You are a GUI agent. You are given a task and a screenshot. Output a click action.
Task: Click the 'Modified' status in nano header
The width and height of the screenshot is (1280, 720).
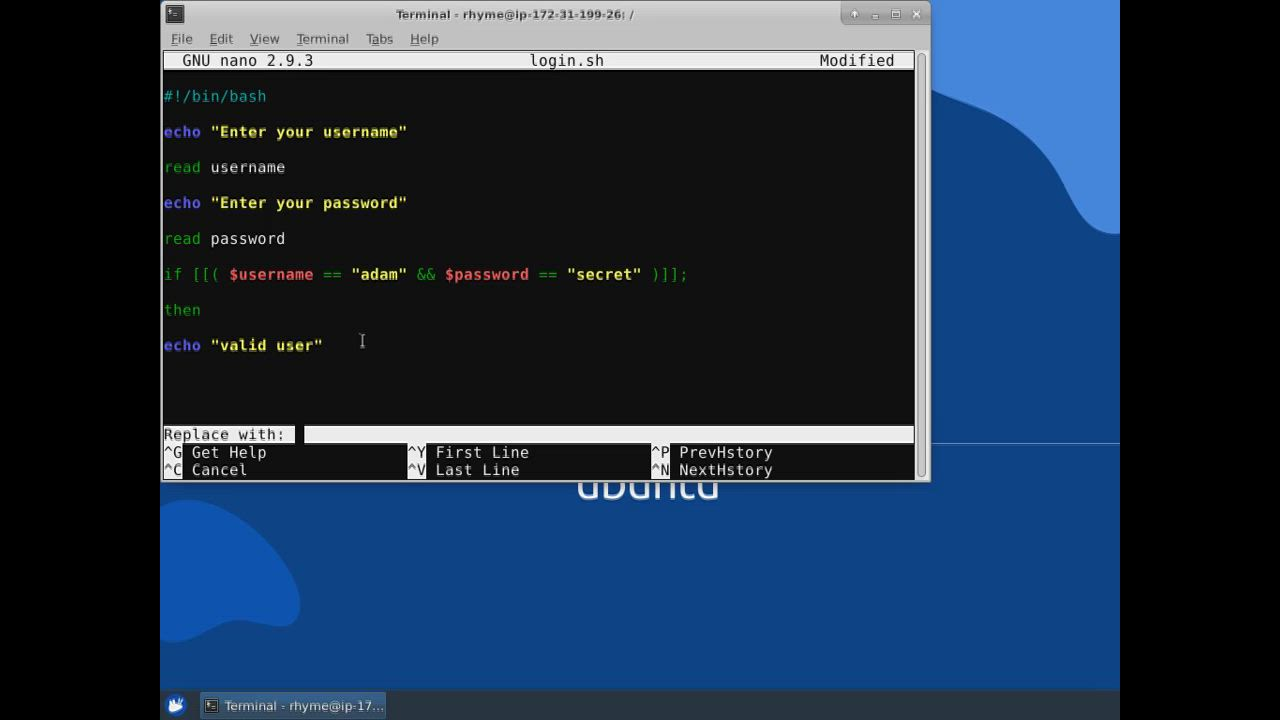point(857,61)
